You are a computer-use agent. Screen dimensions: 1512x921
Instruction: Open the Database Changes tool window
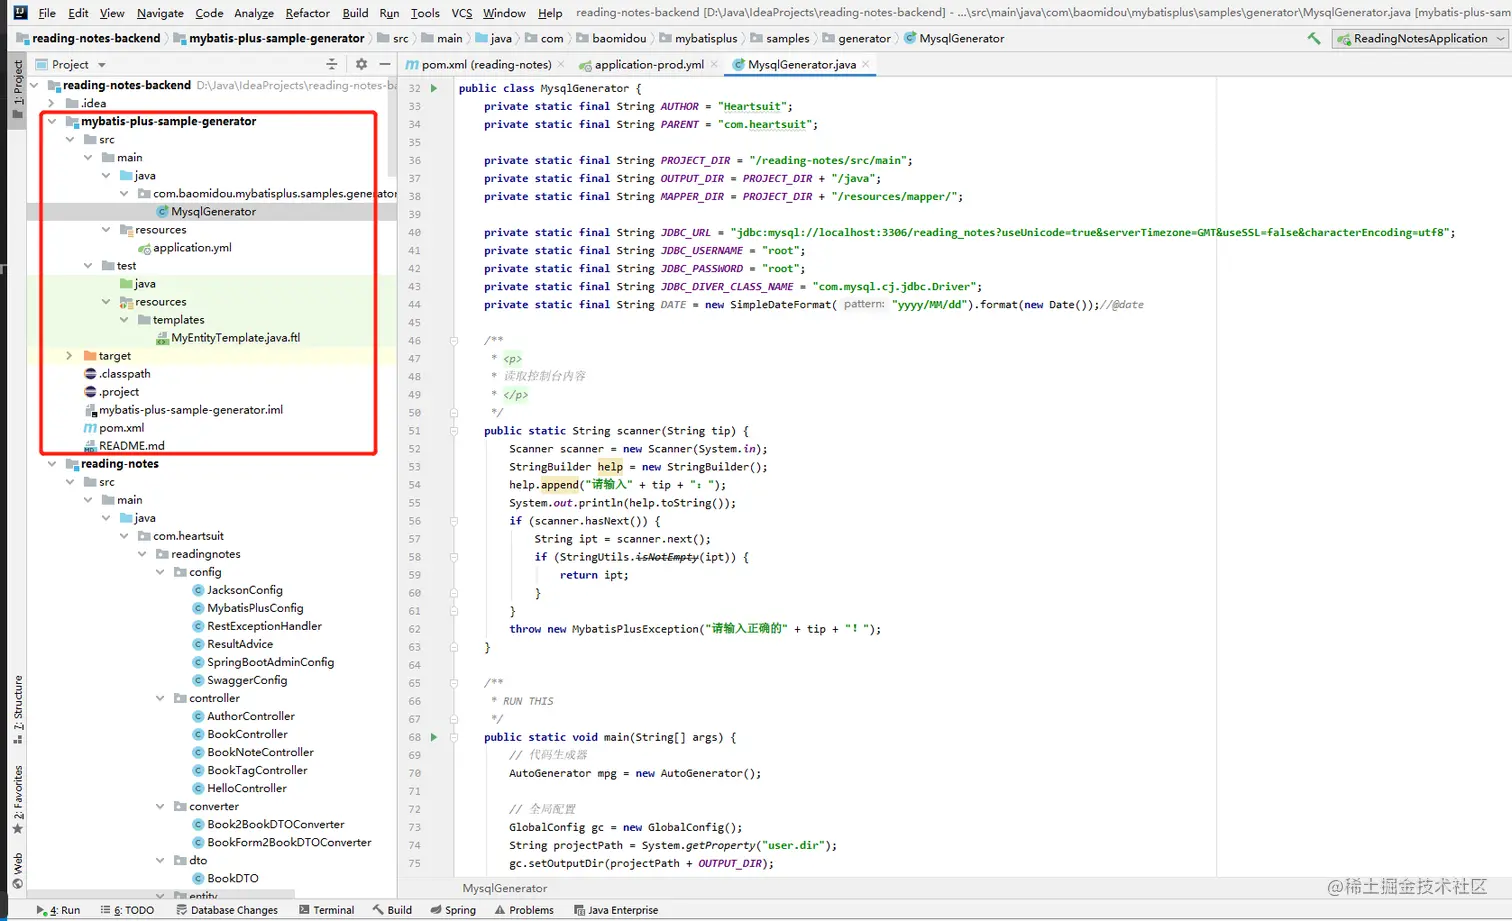click(228, 910)
